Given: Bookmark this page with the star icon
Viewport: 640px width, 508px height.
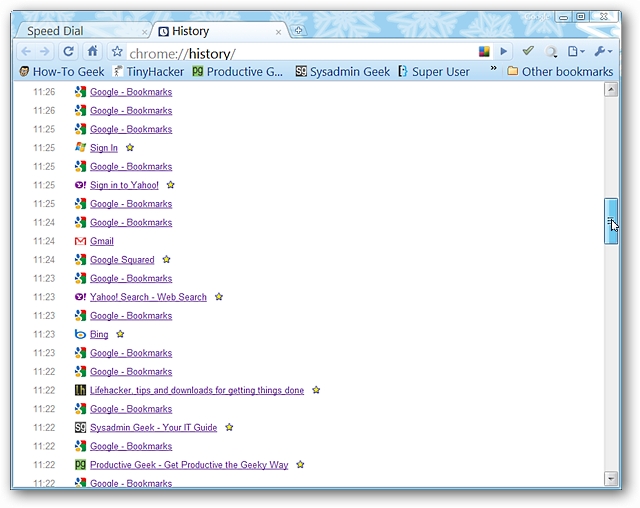Looking at the screenshot, I should click(117, 51).
